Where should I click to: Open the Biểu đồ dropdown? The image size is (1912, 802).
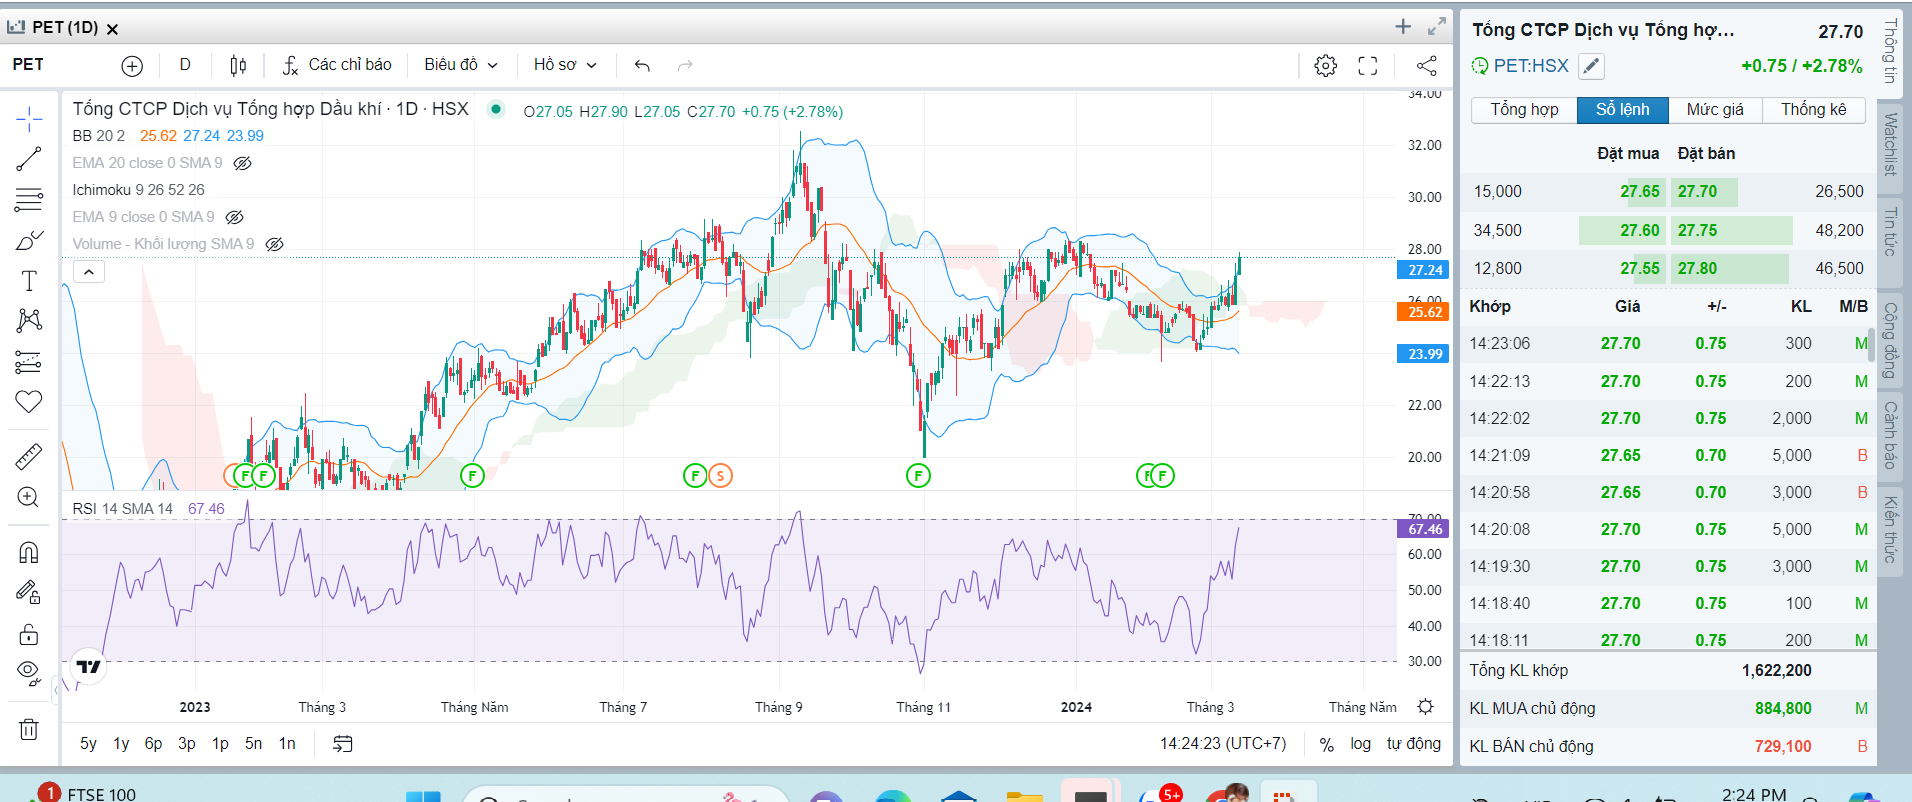(461, 65)
